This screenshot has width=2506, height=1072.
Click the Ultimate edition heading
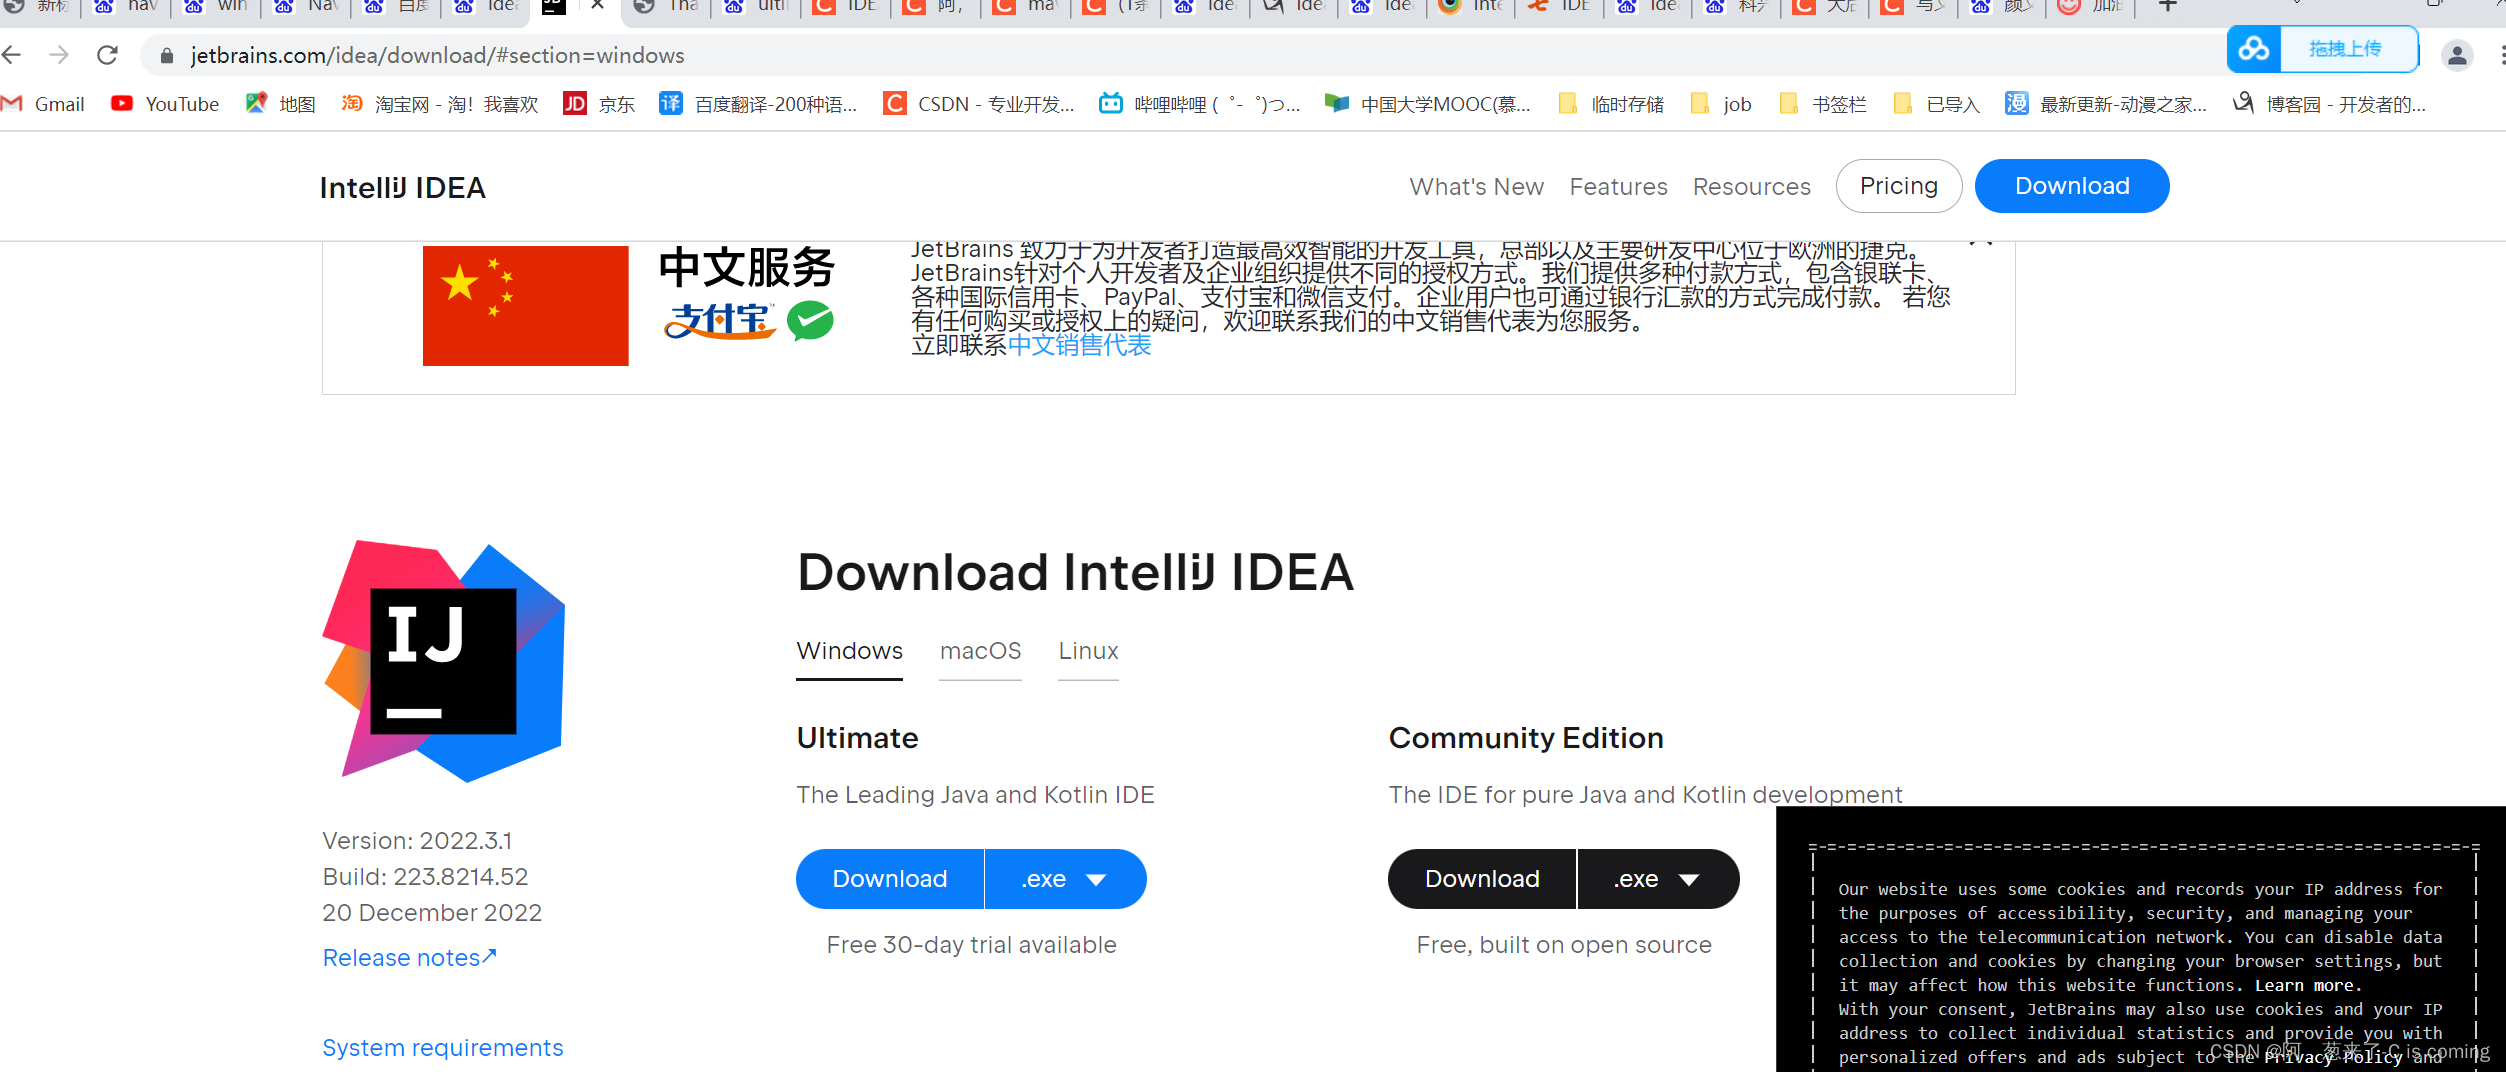[x=857, y=738]
